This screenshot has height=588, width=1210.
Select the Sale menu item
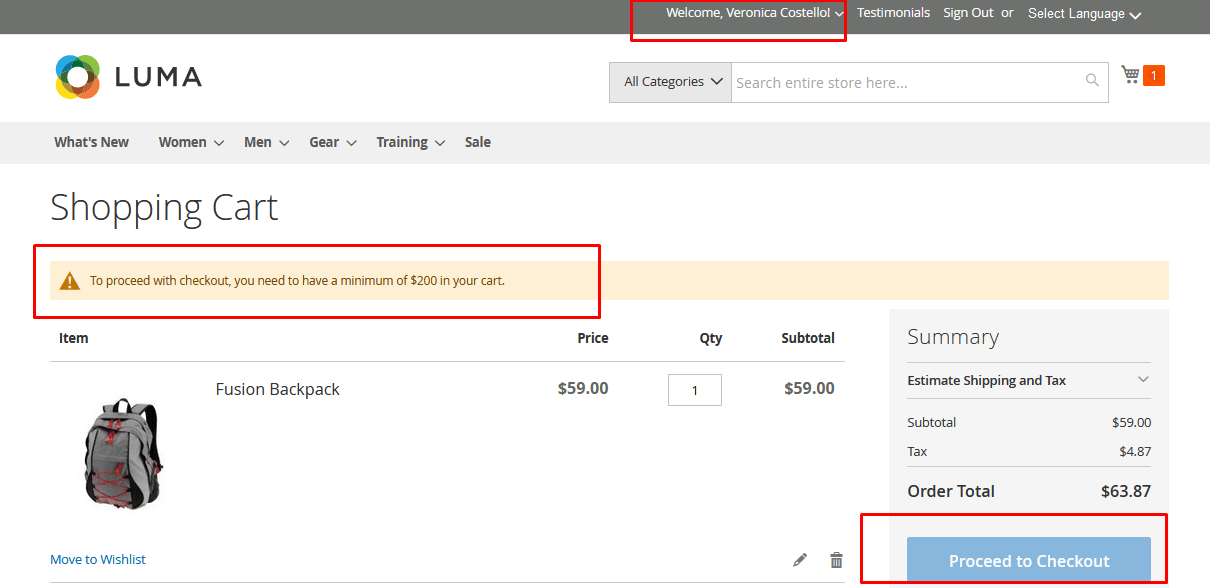pos(477,142)
